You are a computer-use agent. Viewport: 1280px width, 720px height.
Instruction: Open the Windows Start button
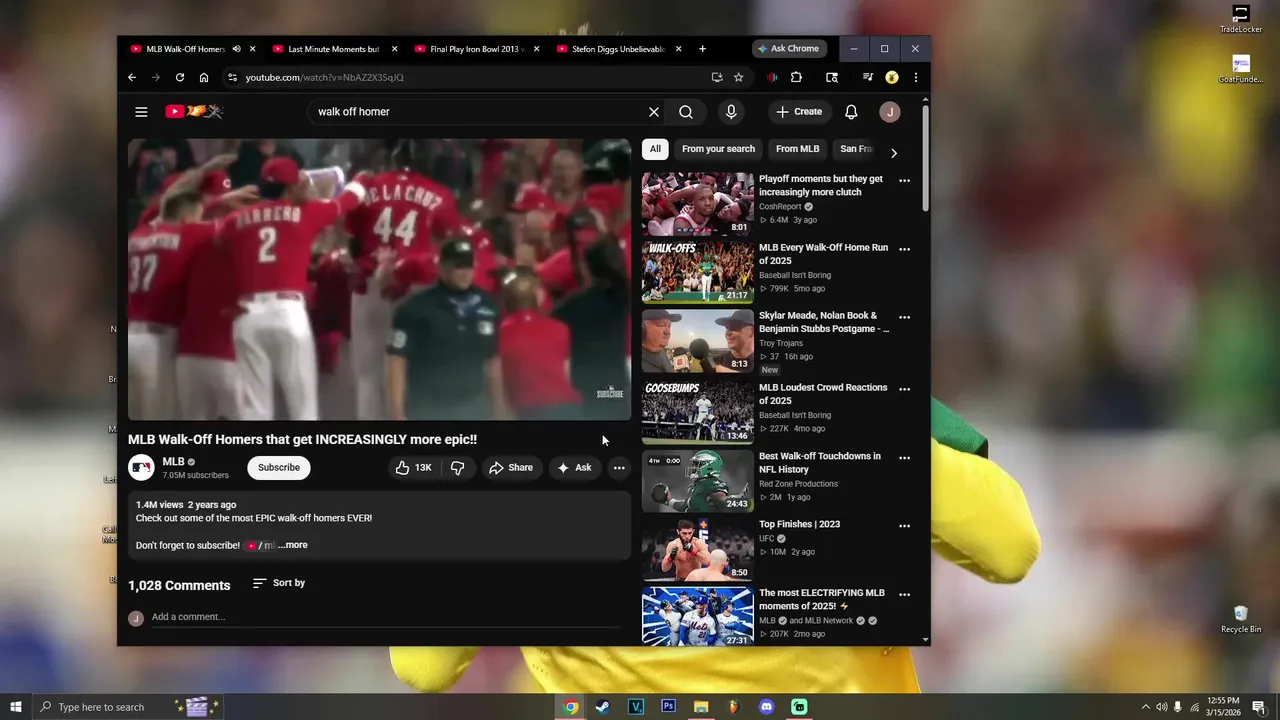[x=15, y=707]
